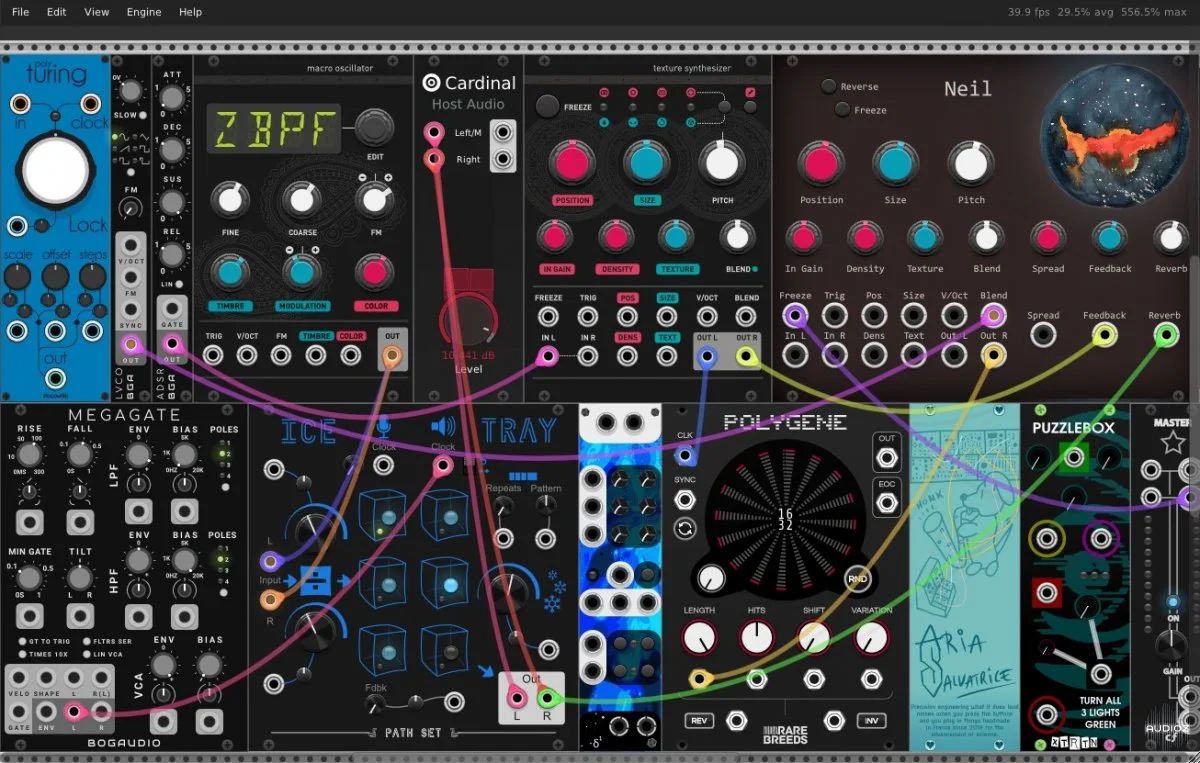The image size is (1200, 763).
Task: Click the large white Turing knob
Action: coord(55,170)
